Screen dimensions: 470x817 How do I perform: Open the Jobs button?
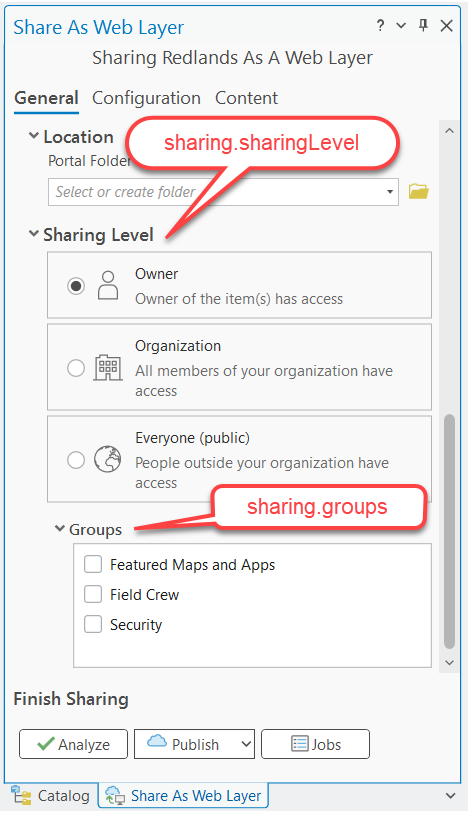click(315, 744)
